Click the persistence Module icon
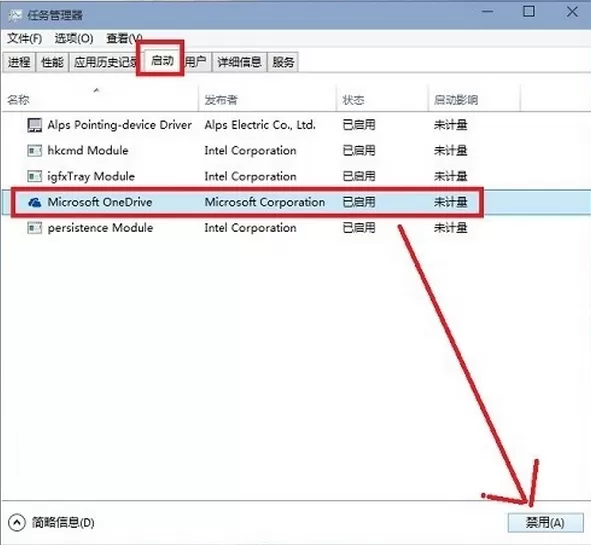Viewport: 591px width, 545px height. point(35,228)
